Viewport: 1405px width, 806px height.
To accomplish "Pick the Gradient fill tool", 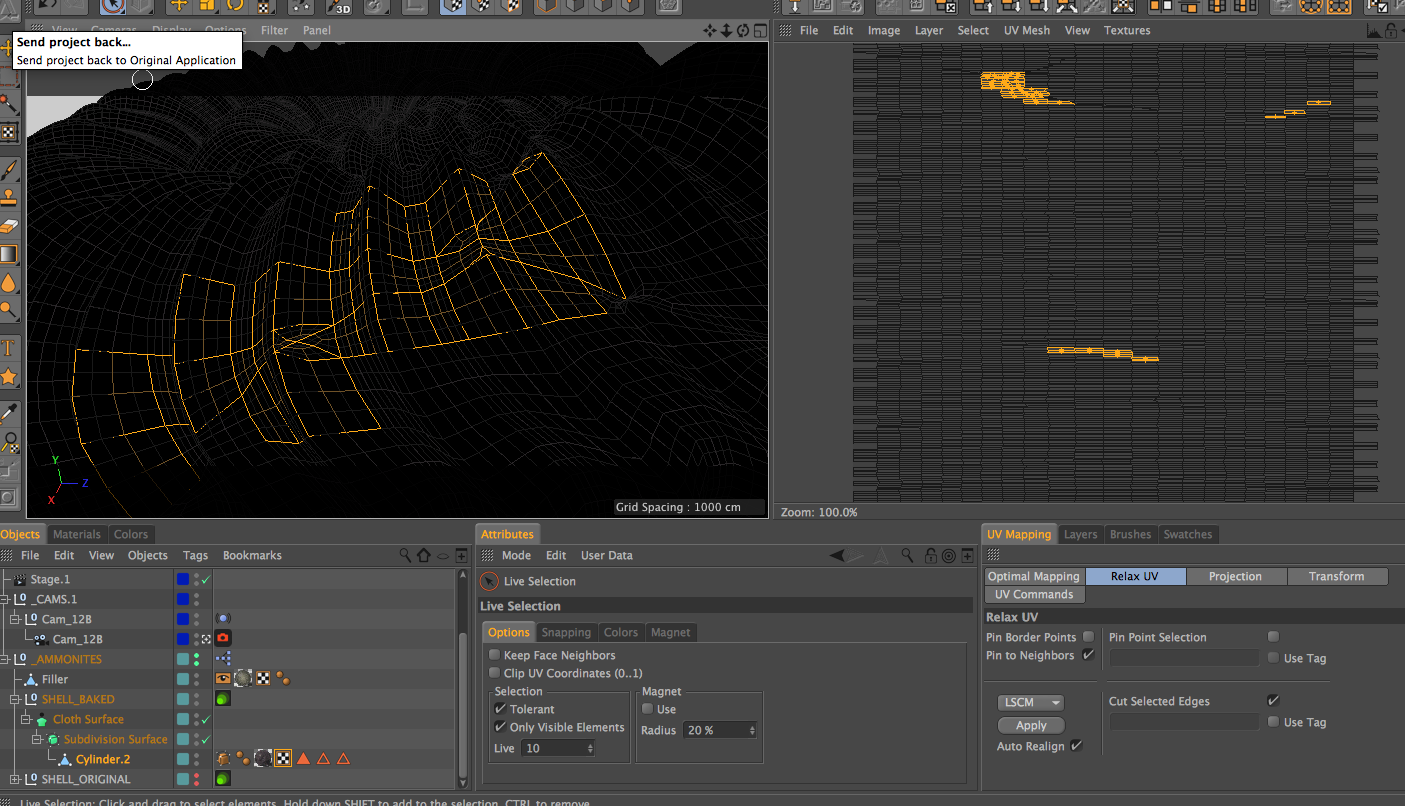I will 8,254.
